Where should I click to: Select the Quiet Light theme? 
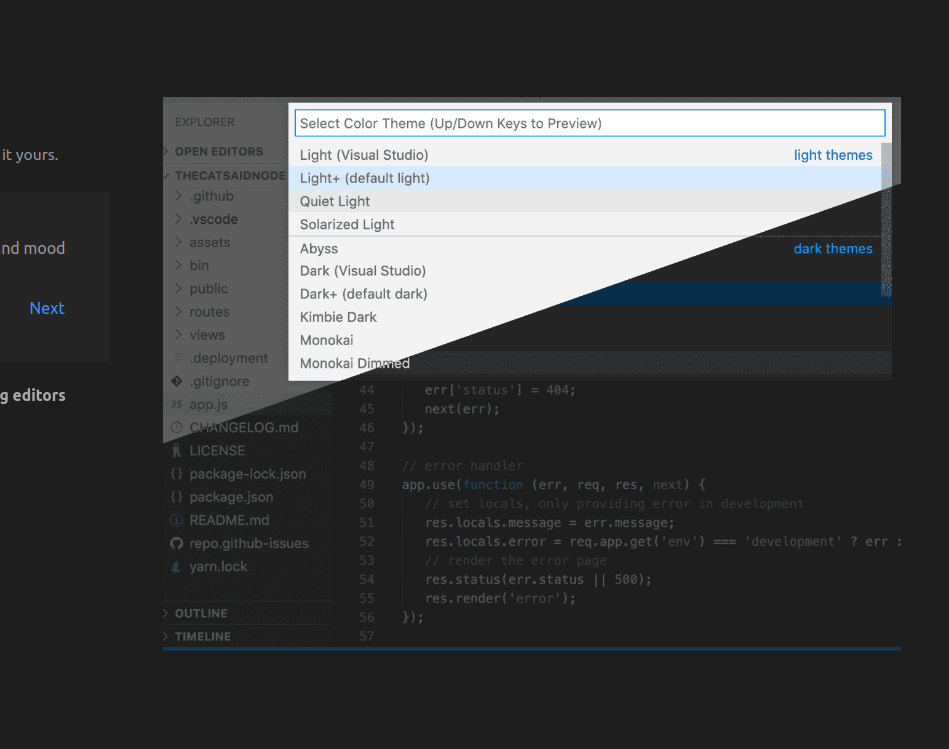(334, 201)
